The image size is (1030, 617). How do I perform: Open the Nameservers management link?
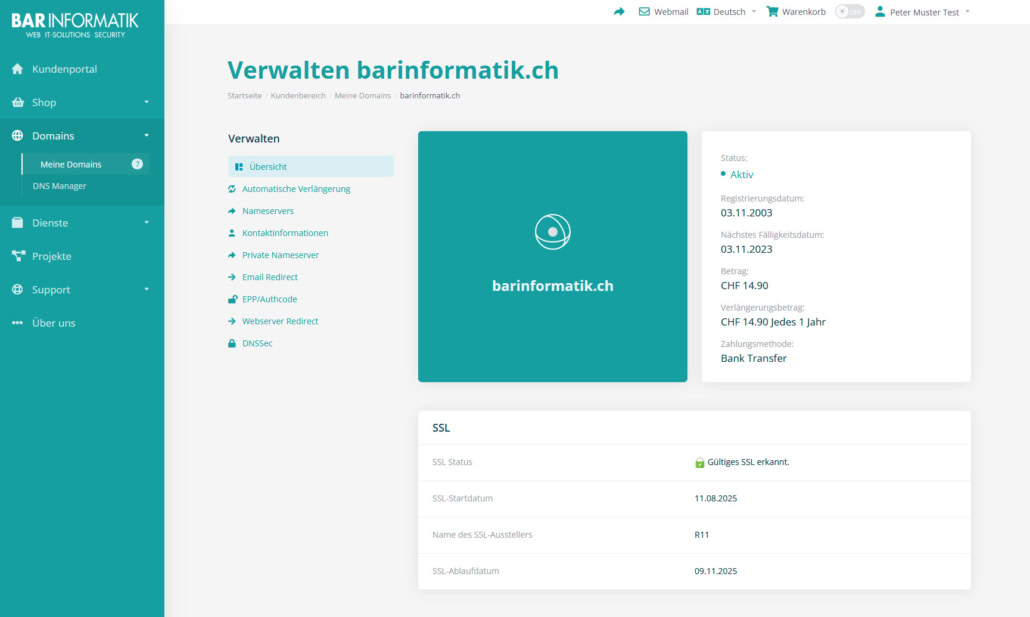268,211
